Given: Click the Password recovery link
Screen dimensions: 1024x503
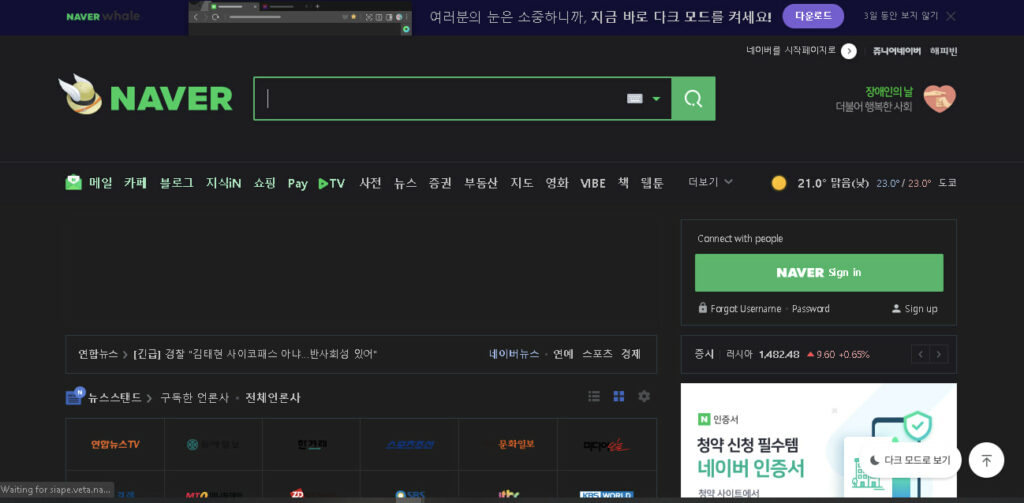Looking at the screenshot, I should 810,308.
